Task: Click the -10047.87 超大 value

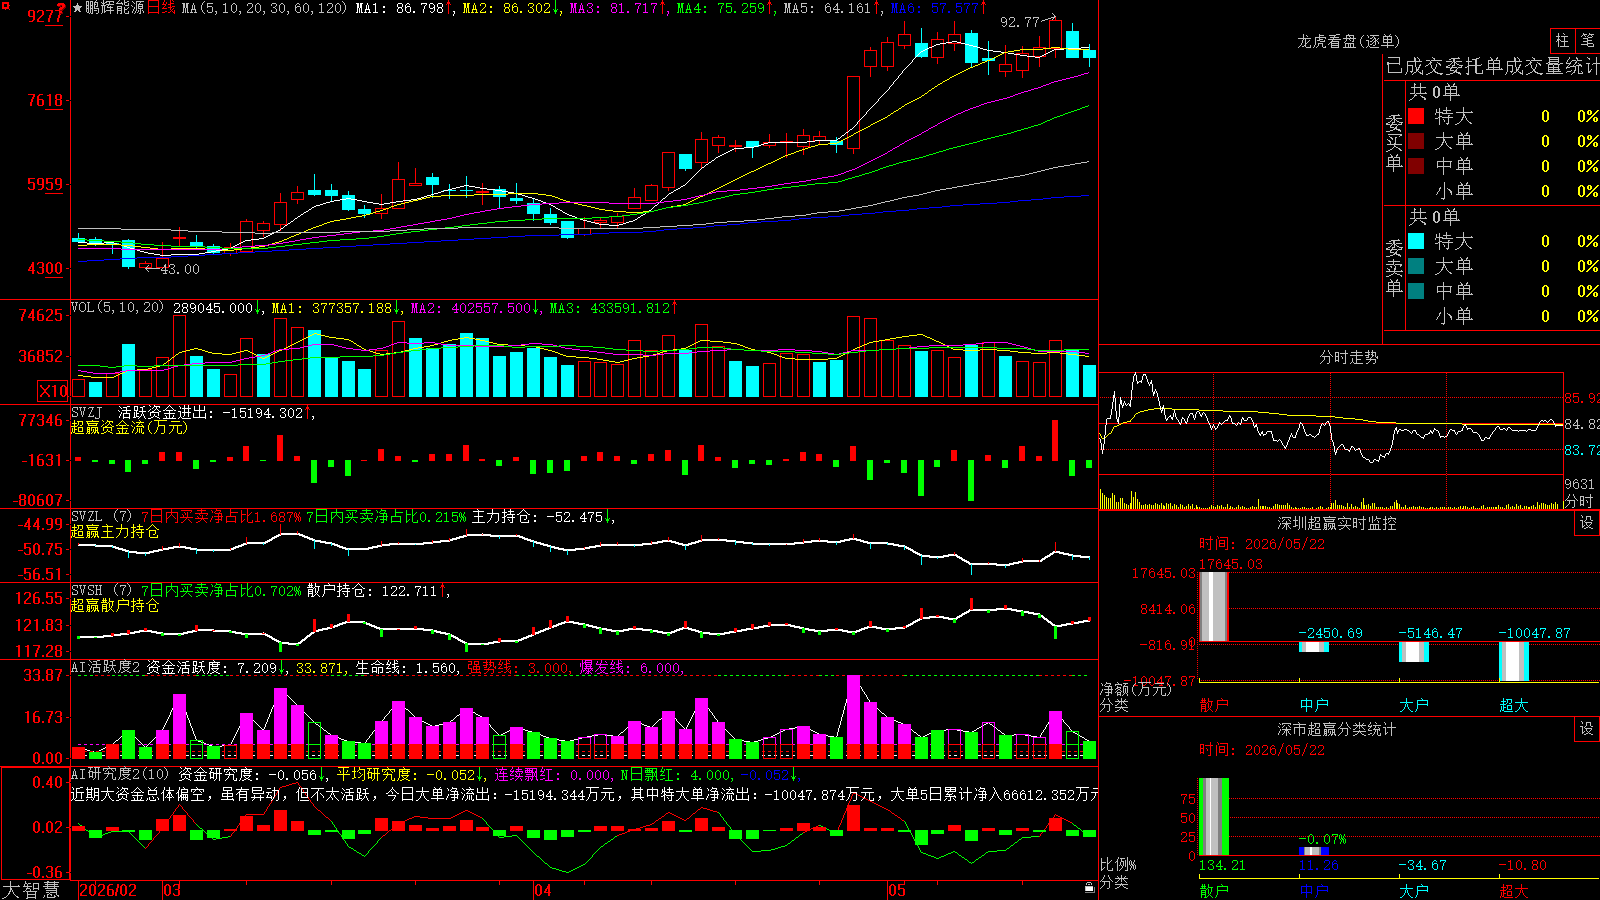Action: (x=1535, y=633)
